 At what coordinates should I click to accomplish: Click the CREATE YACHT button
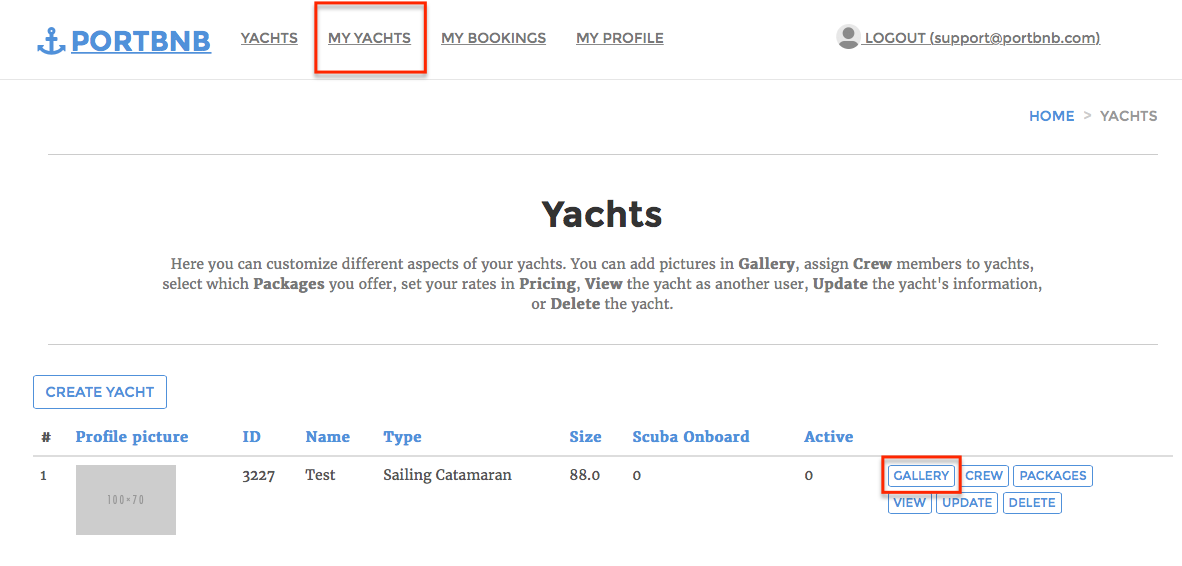(x=100, y=392)
